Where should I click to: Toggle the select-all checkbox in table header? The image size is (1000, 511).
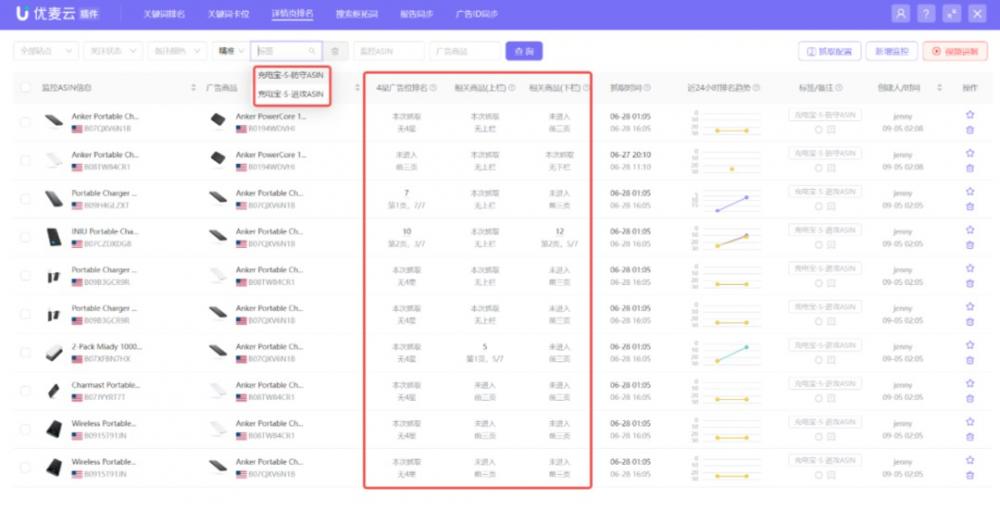coord(25,87)
